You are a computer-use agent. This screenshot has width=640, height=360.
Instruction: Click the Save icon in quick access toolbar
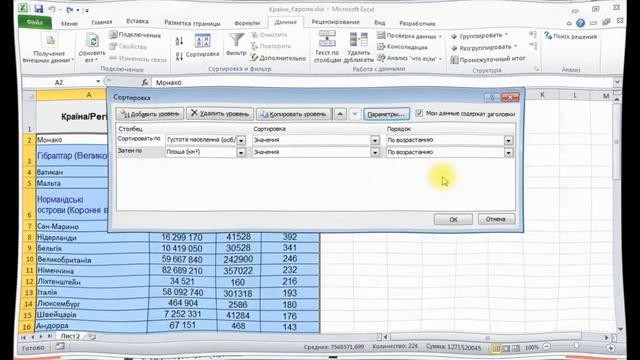(38, 9)
